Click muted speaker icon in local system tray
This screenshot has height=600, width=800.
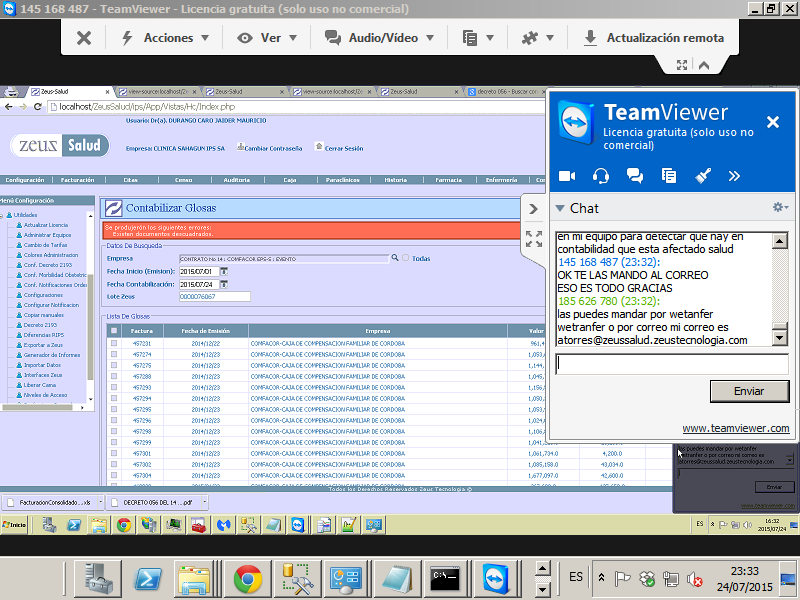point(694,579)
